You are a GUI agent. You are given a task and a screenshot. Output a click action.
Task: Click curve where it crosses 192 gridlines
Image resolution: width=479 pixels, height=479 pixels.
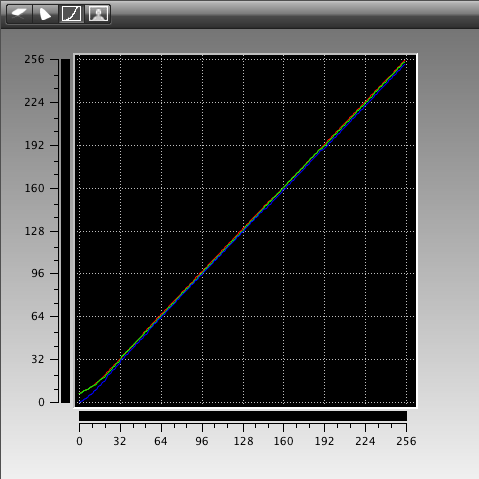point(324,145)
